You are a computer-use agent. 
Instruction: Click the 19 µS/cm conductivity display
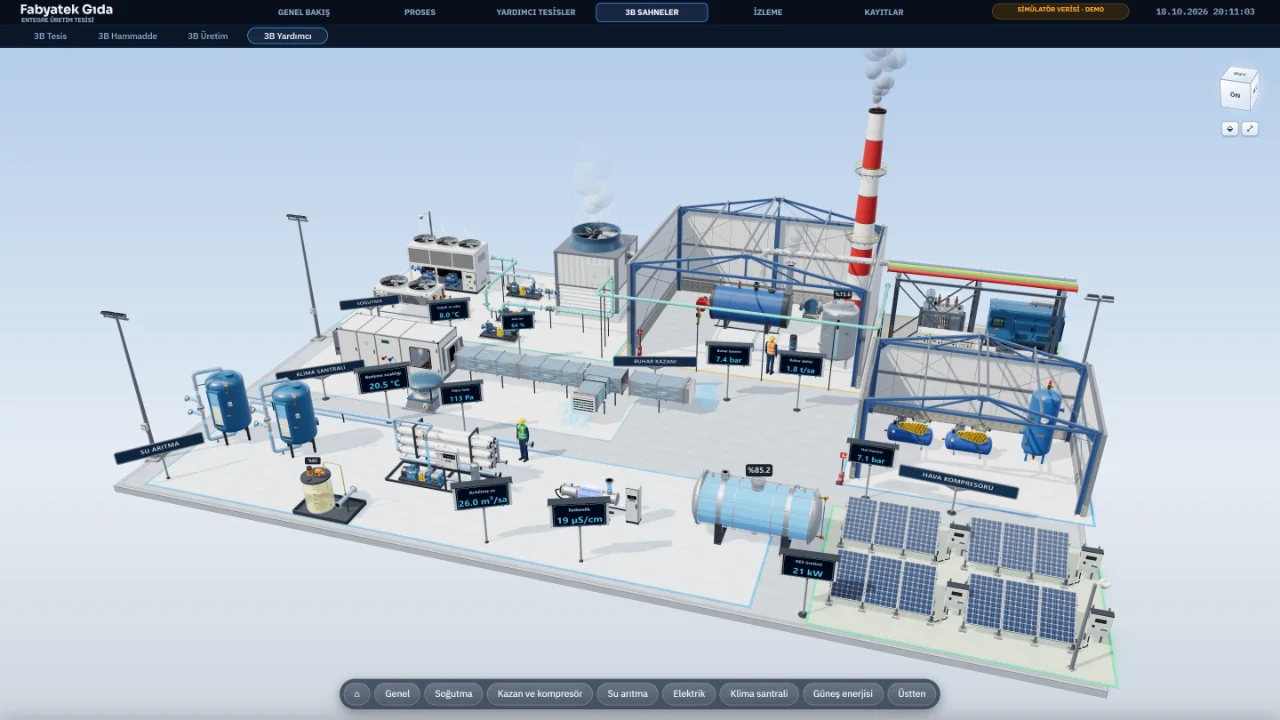pyautogui.click(x=579, y=513)
